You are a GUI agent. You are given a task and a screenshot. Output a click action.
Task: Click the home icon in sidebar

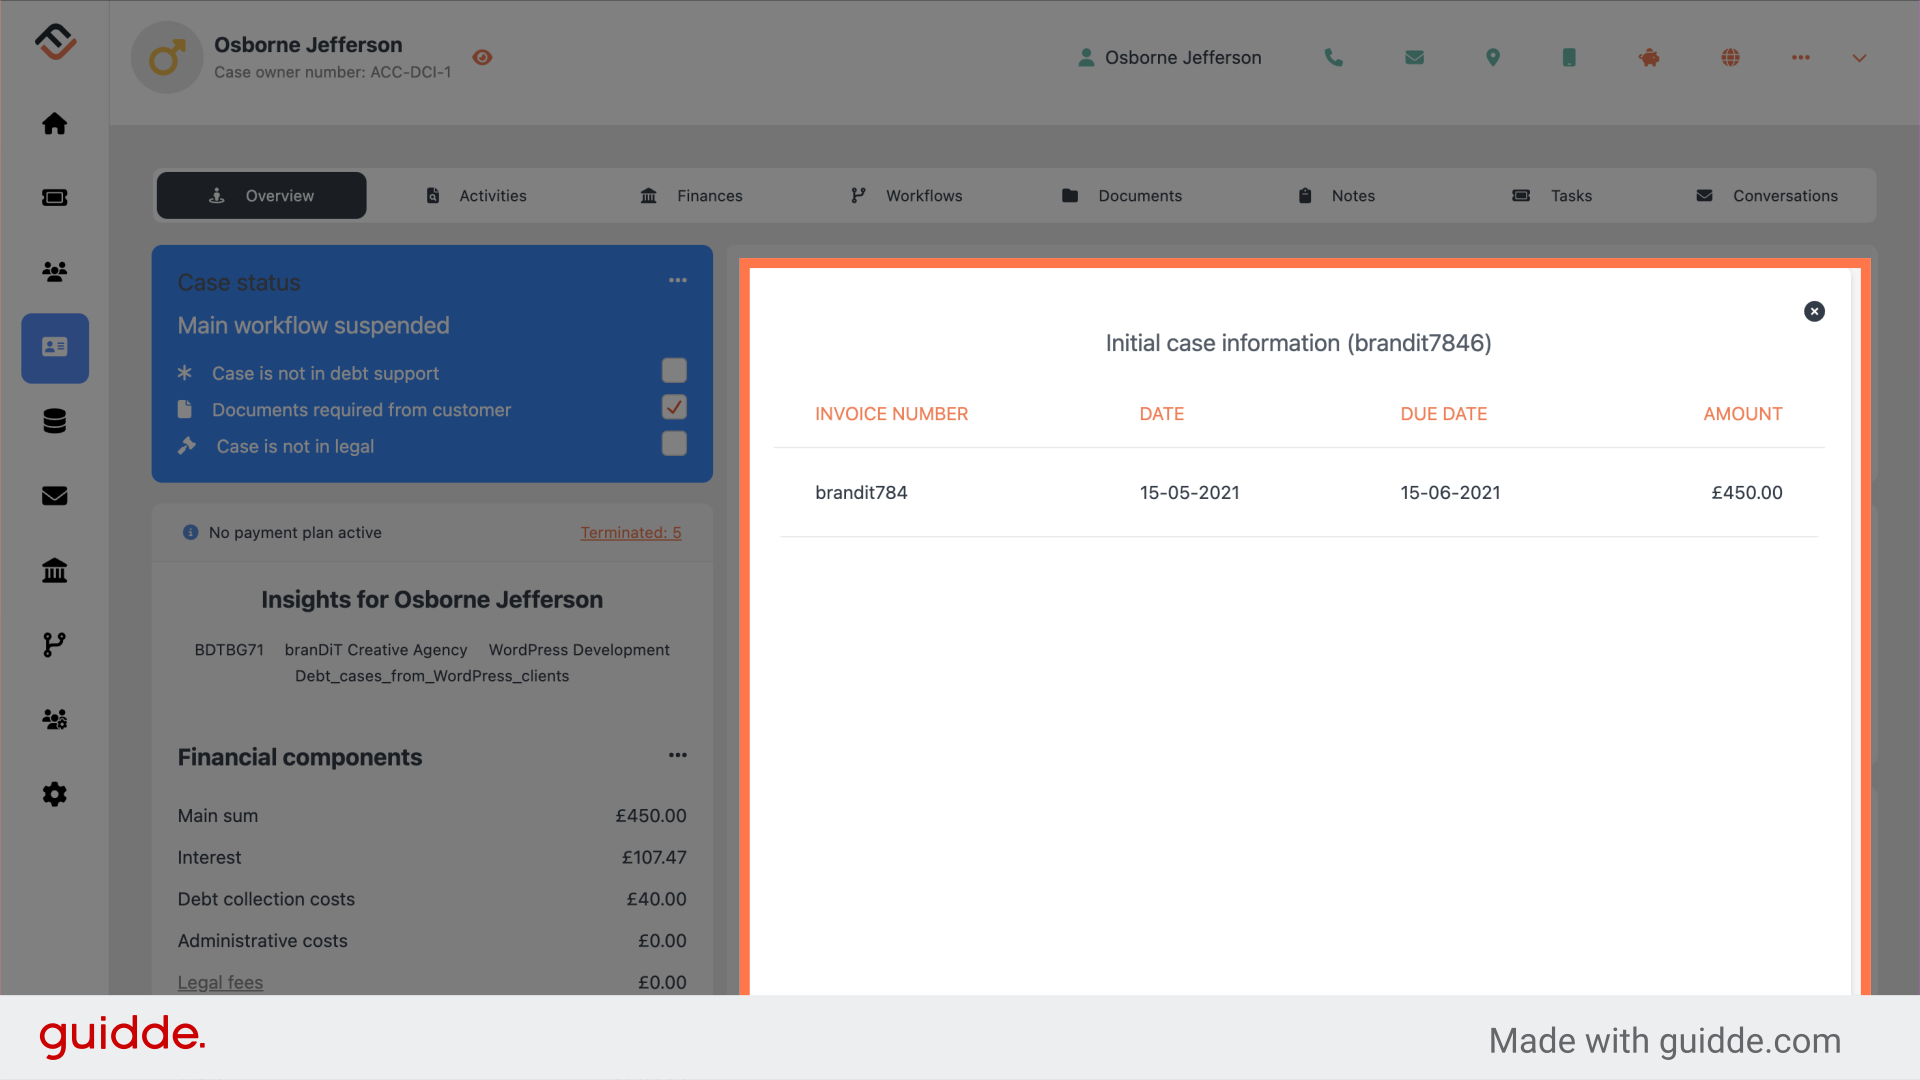click(x=55, y=123)
